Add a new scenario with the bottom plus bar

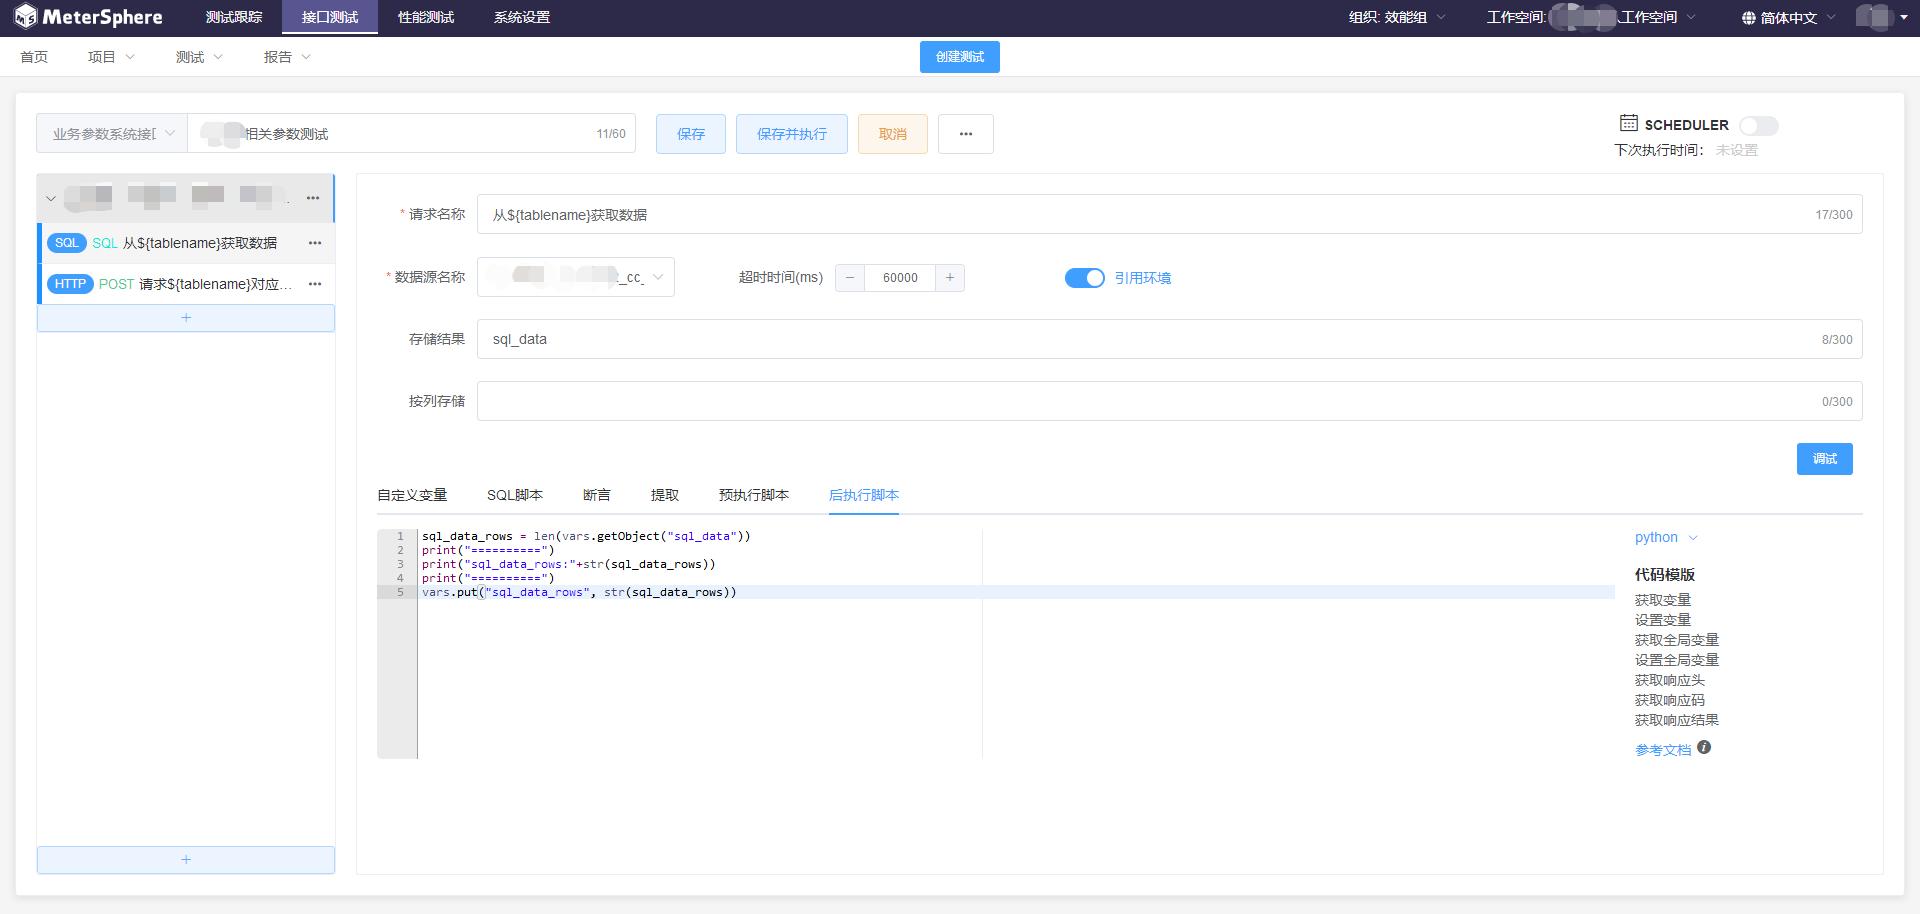(186, 860)
